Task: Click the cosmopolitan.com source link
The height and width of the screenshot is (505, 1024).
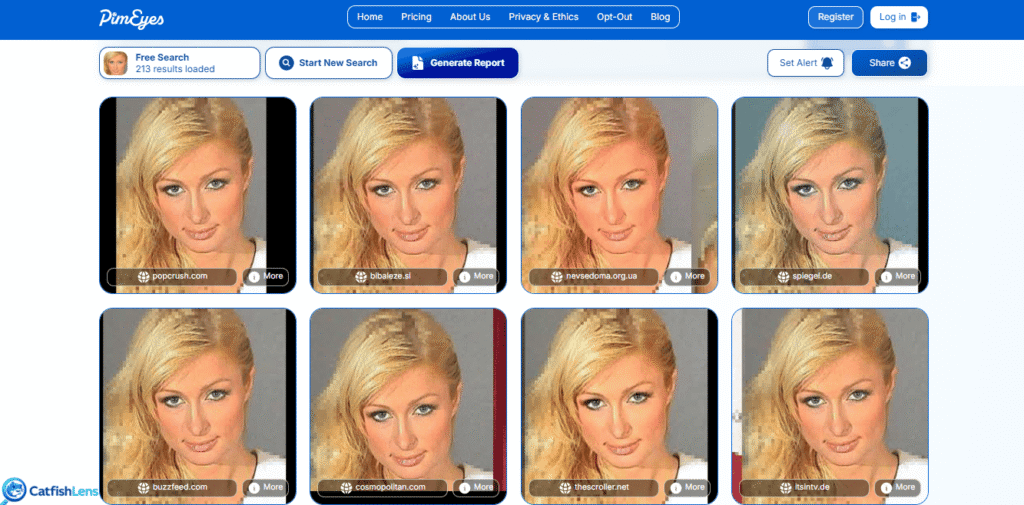Action: click(x=383, y=487)
